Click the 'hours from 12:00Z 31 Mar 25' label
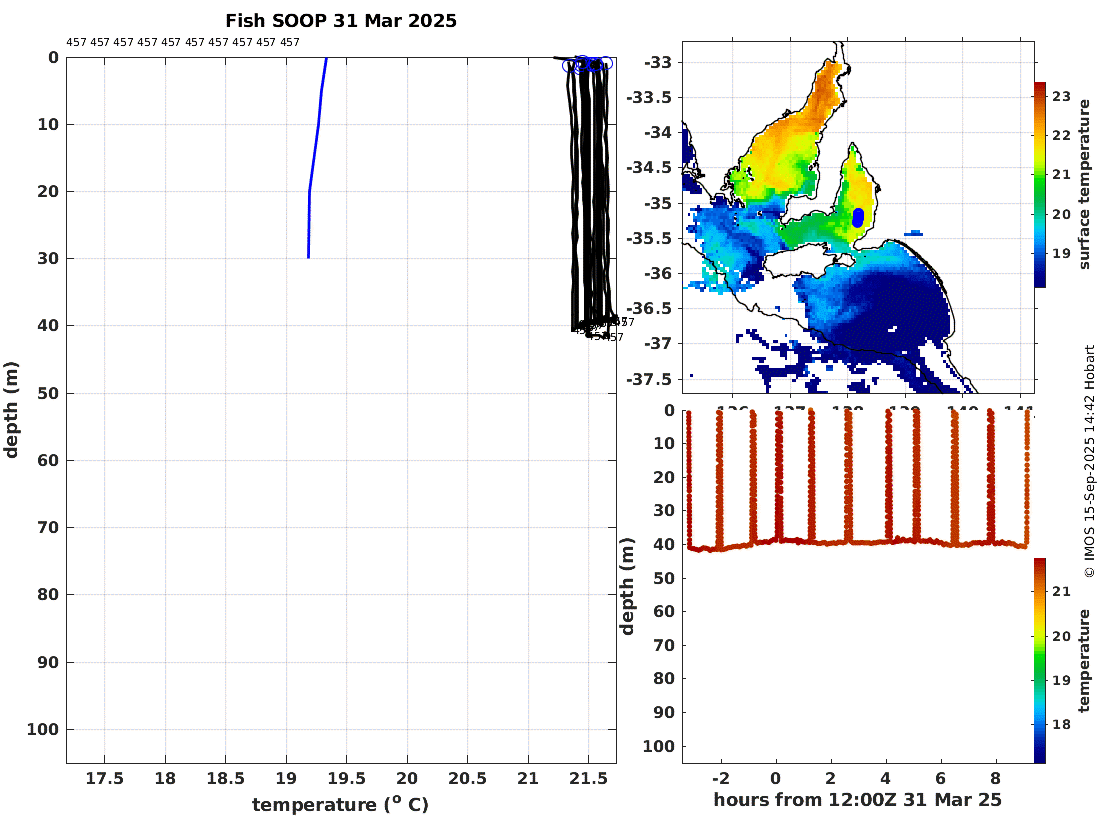Viewport: 1100px width, 820px height. pos(857,800)
